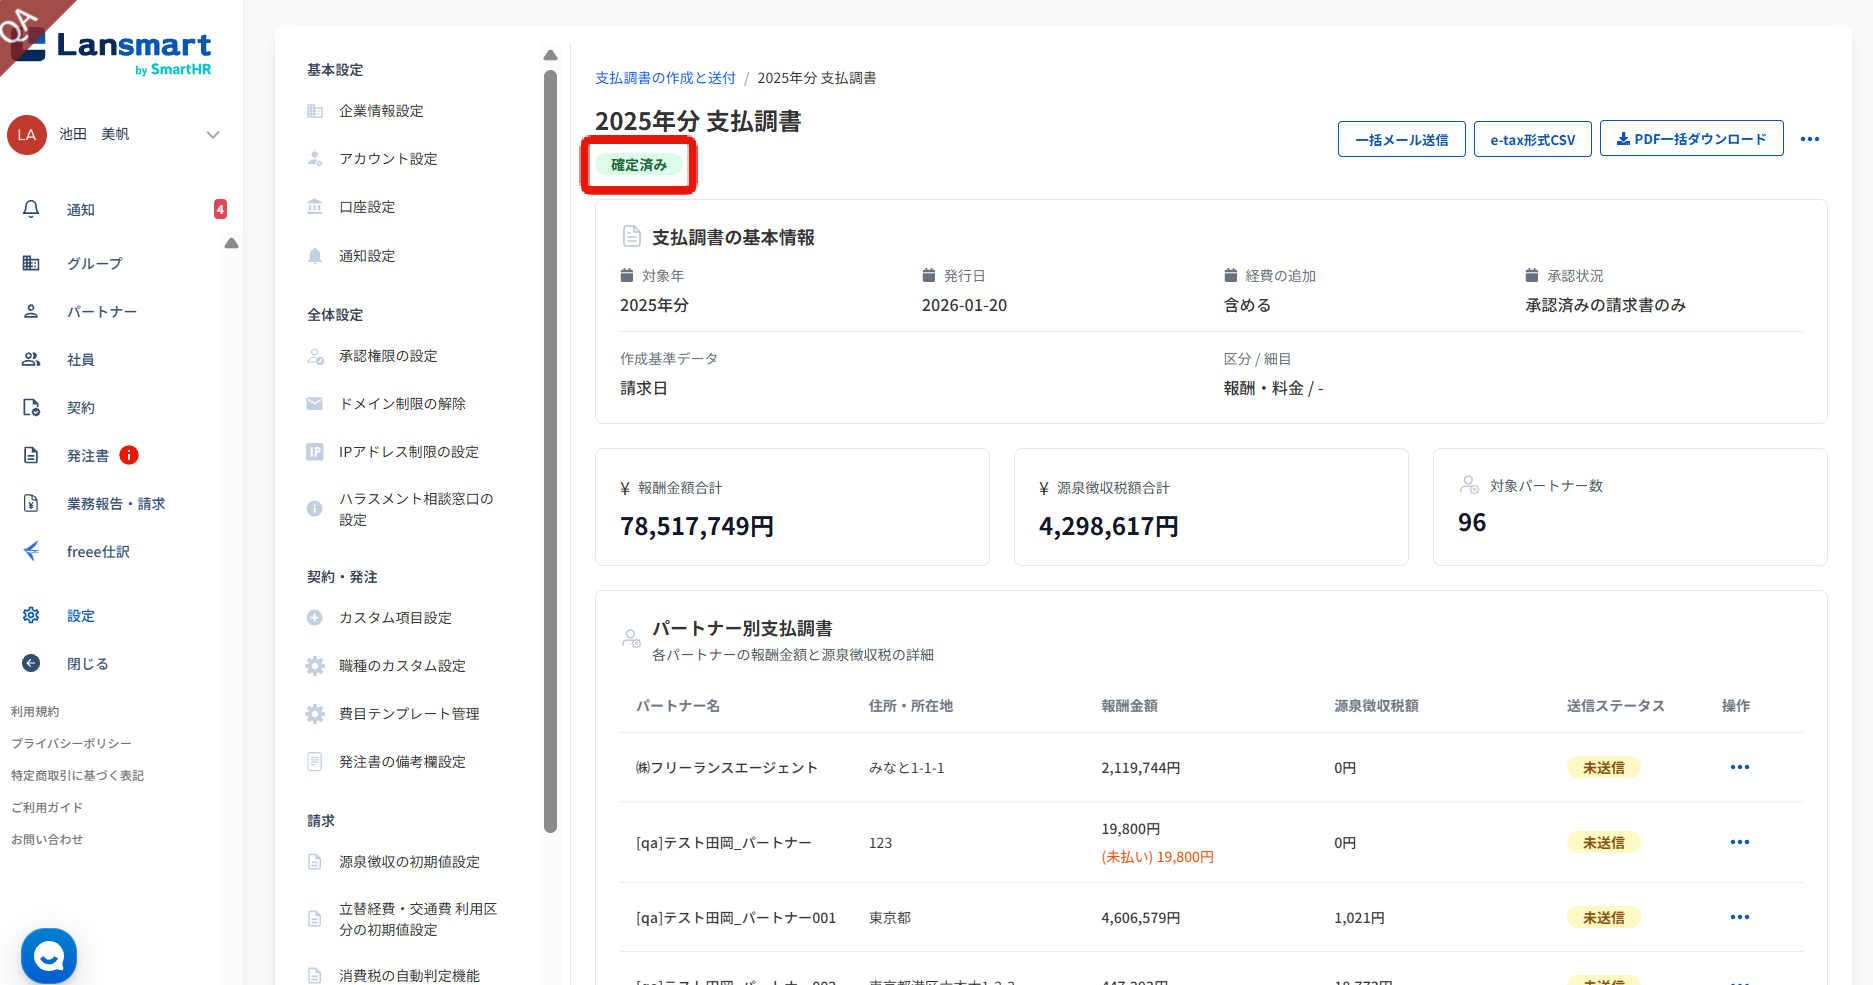Open the chat support bubble
1873x985 pixels.
tap(49, 956)
